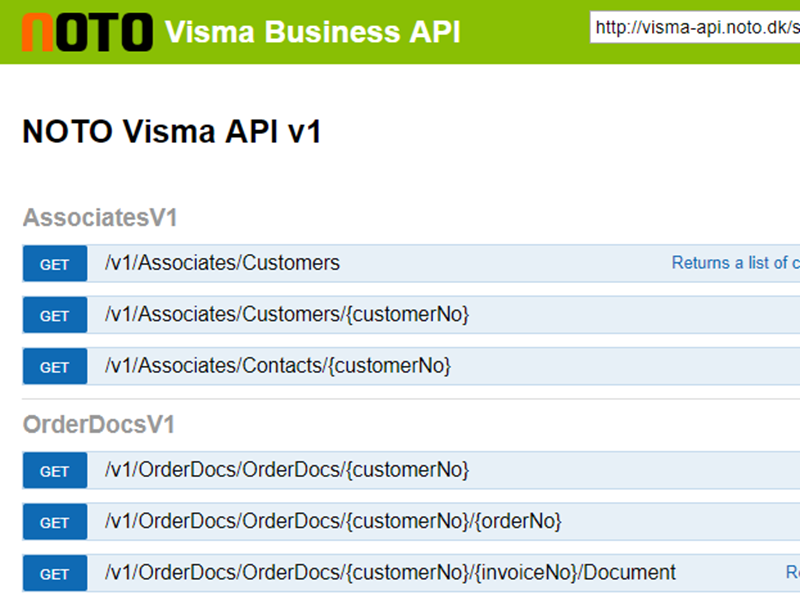This screenshot has height=600, width=800.
Task: Click the 'Returns a list of' description
Action: tap(735, 263)
